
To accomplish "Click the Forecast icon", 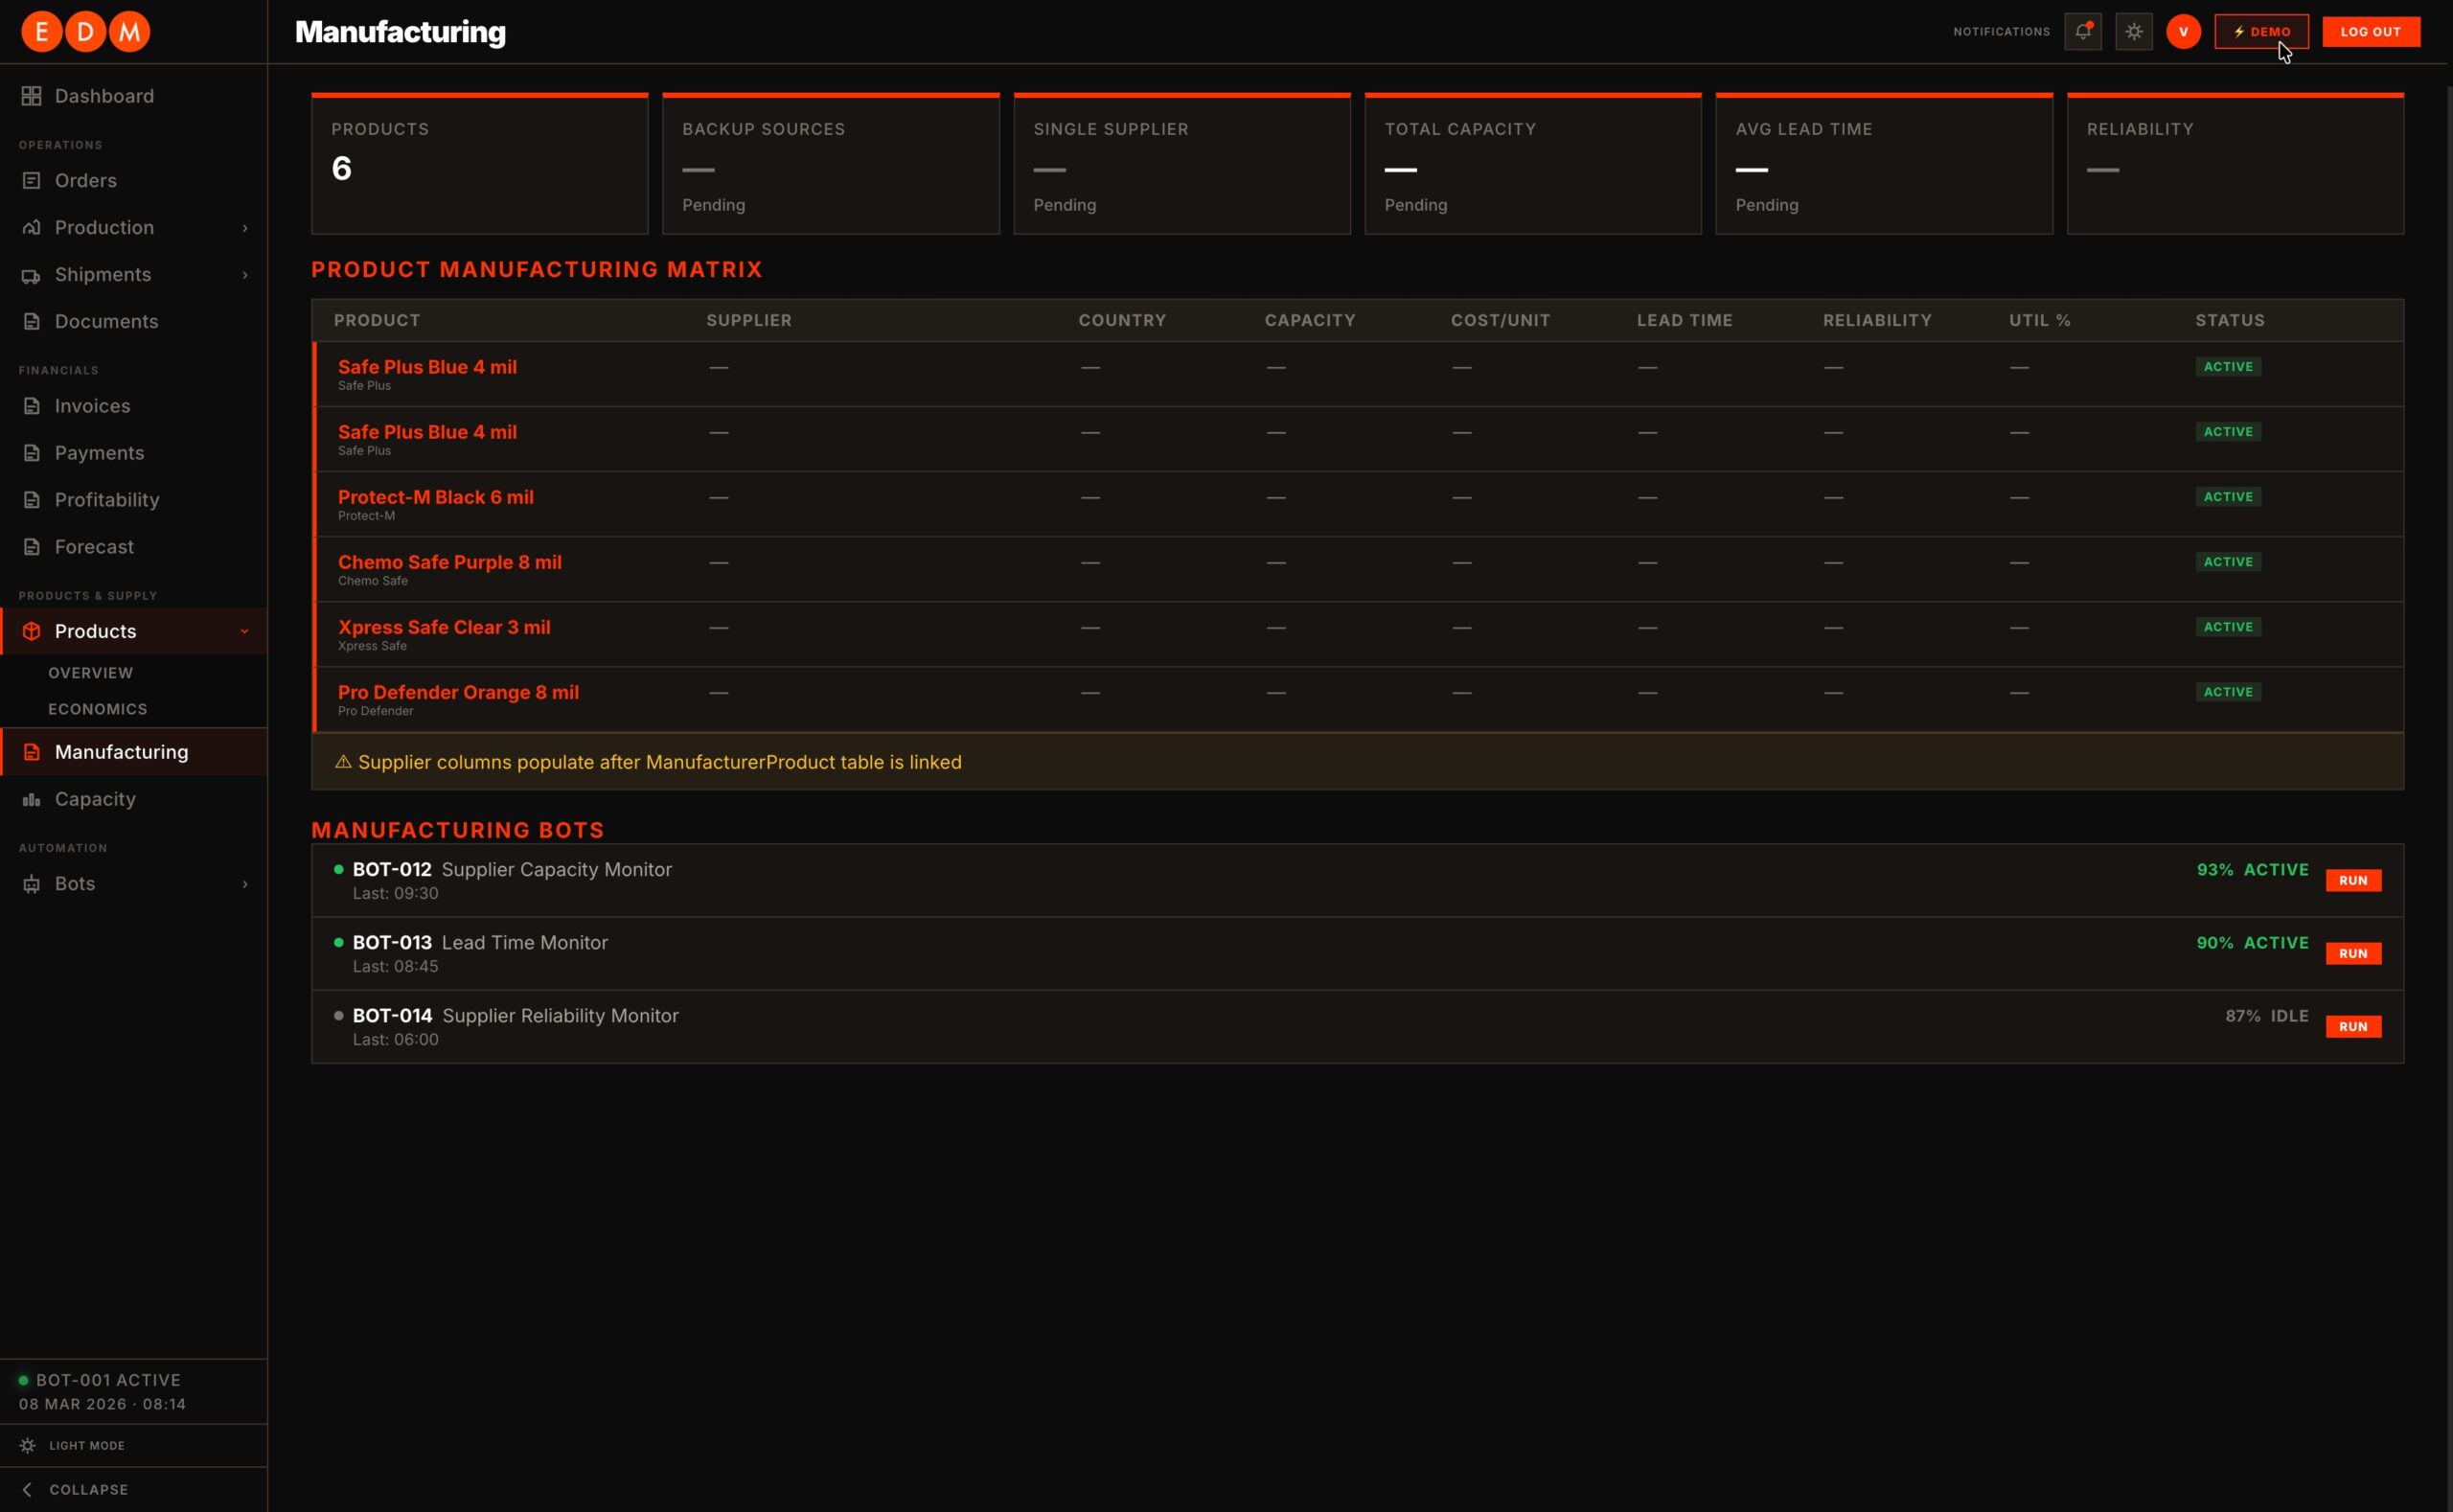I will click(31, 547).
